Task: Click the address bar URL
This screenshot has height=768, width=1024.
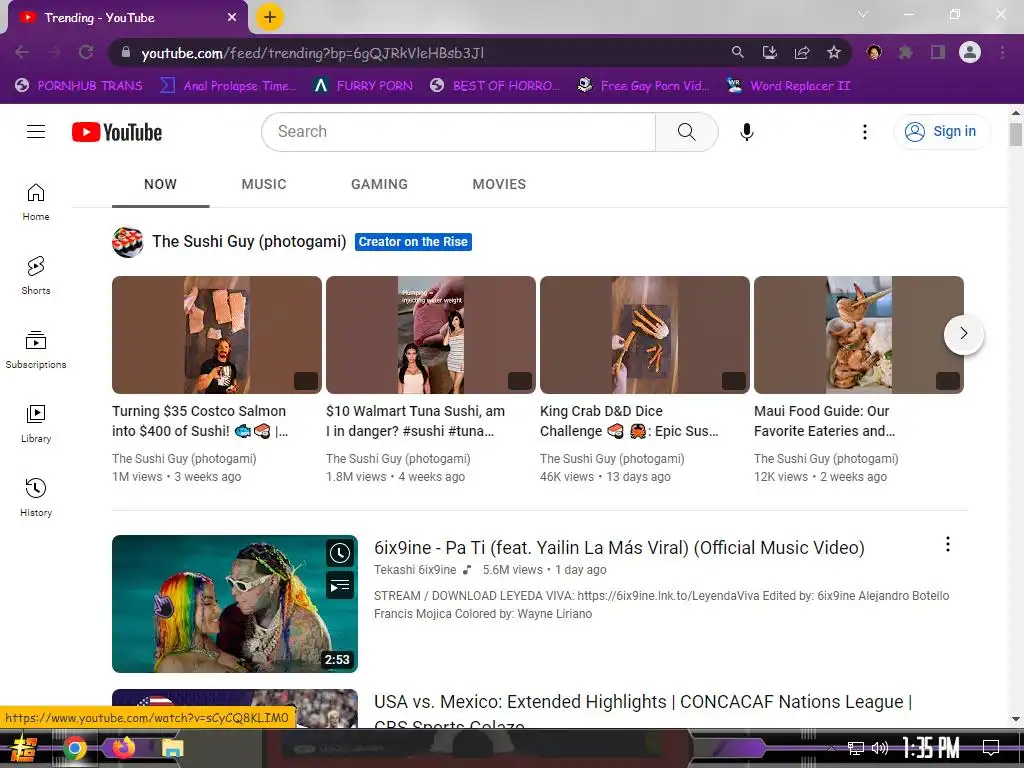Action: (313, 53)
